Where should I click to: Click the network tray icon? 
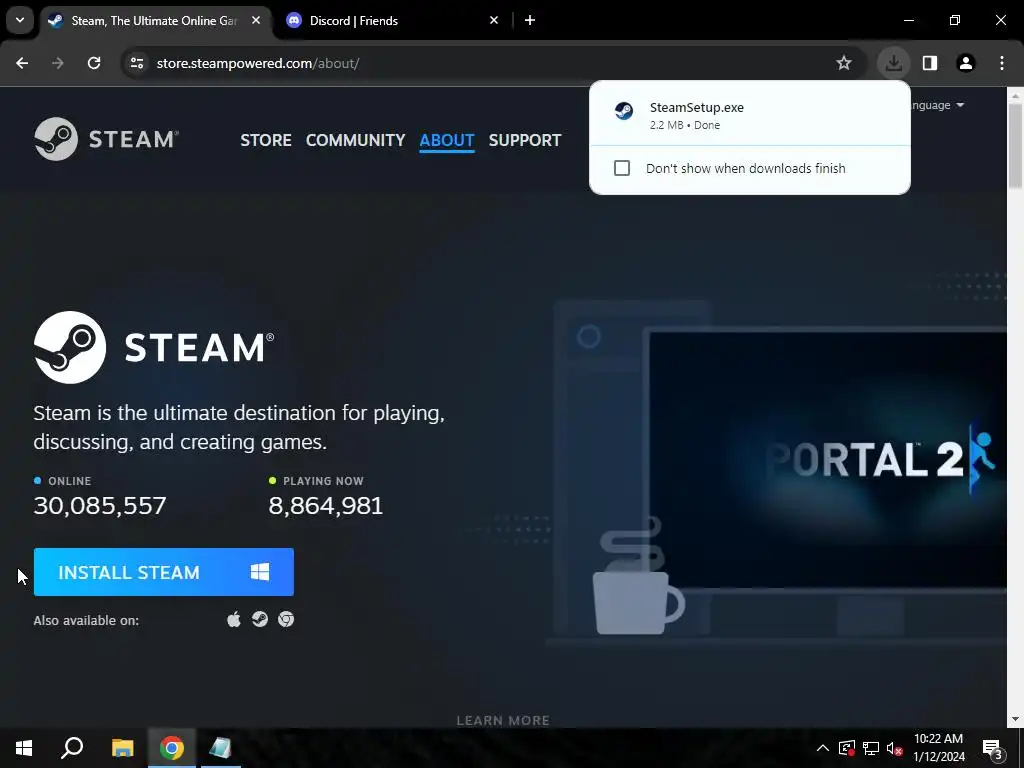871,748
